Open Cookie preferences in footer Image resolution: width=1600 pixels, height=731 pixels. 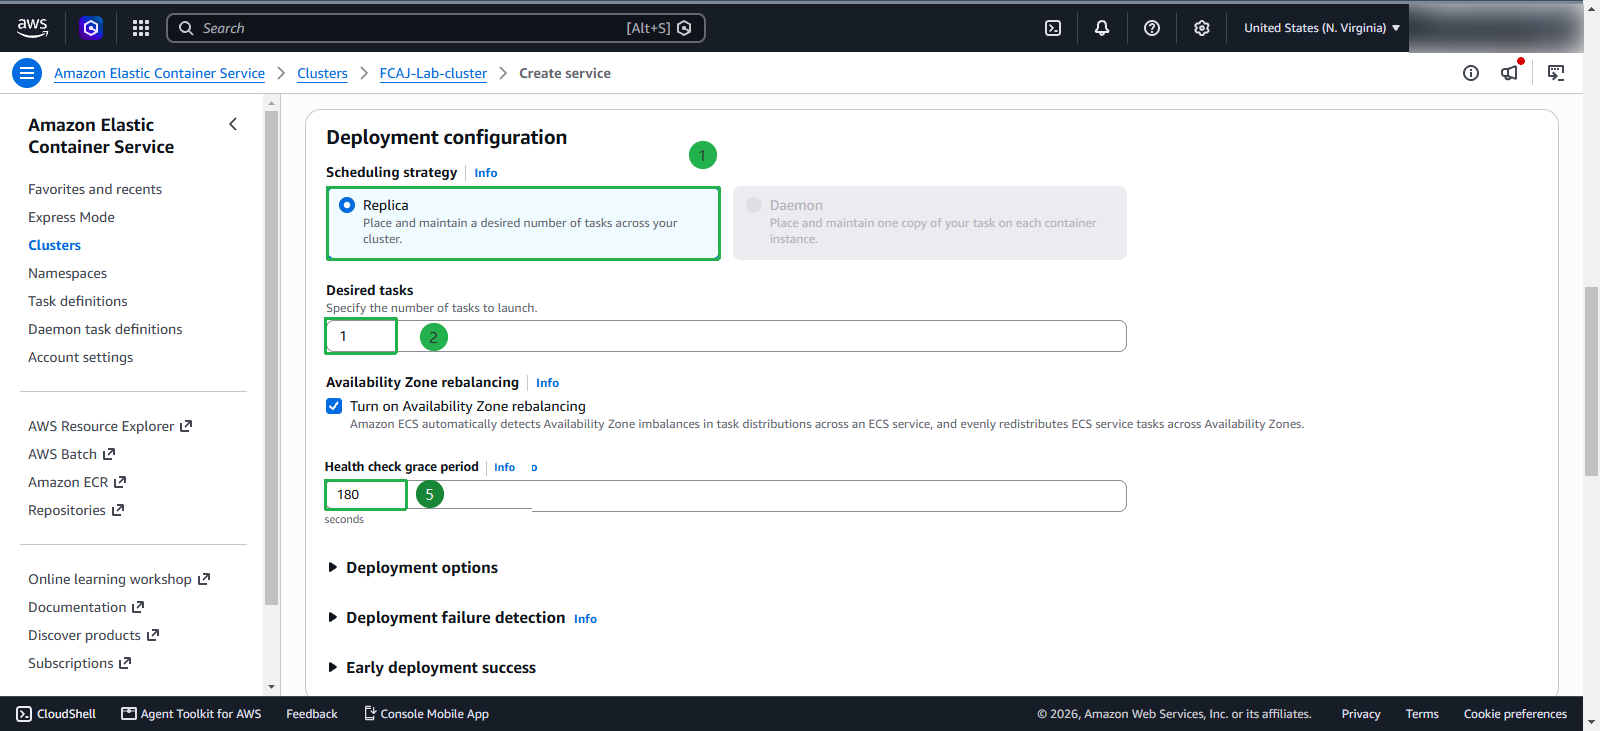point(1515,714)
